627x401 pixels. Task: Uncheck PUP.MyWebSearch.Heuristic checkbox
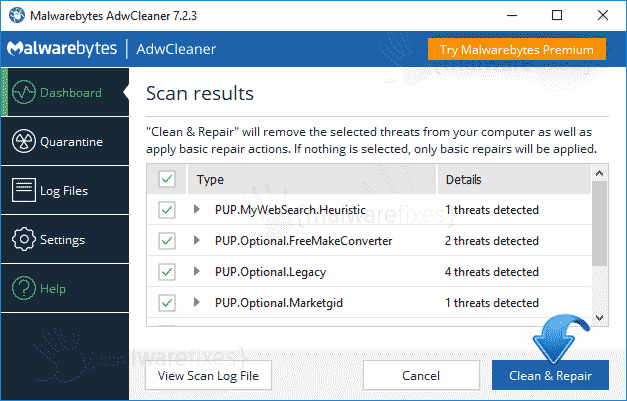pos(167,210)
